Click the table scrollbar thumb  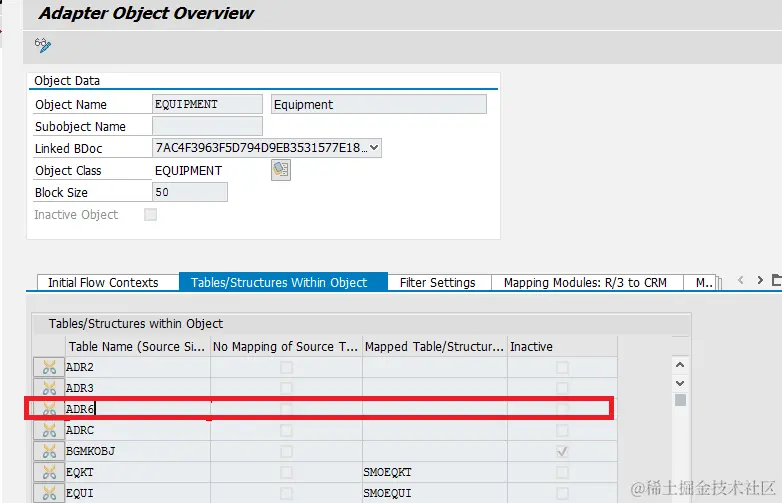680,400
